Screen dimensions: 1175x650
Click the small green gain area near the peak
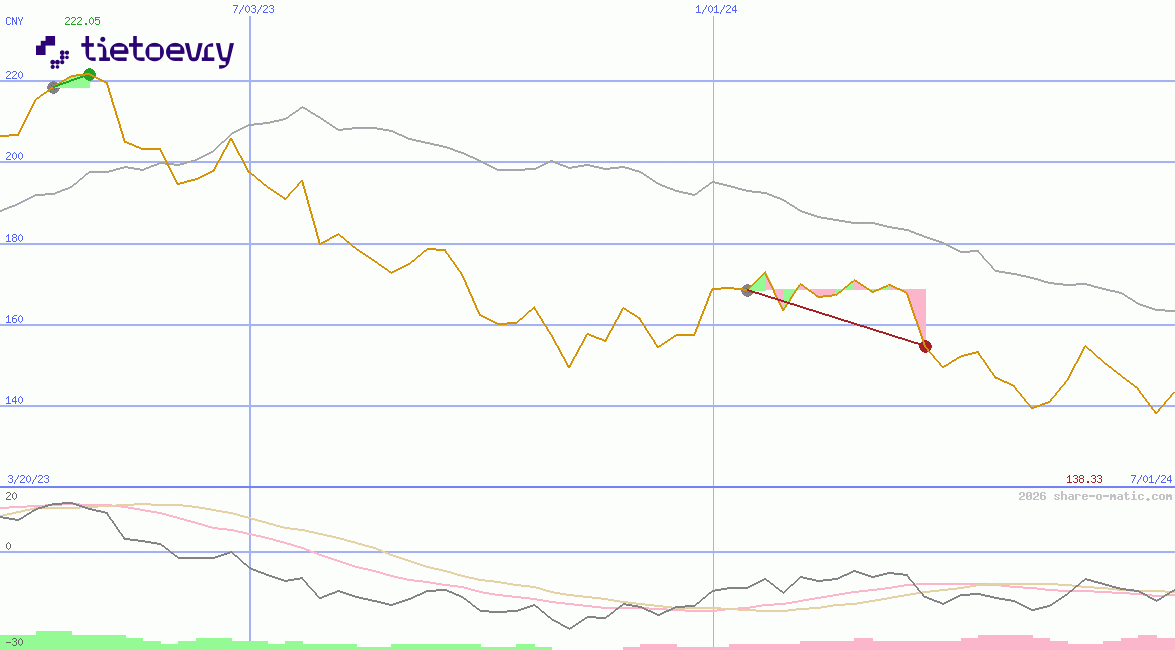pos(76,83)
